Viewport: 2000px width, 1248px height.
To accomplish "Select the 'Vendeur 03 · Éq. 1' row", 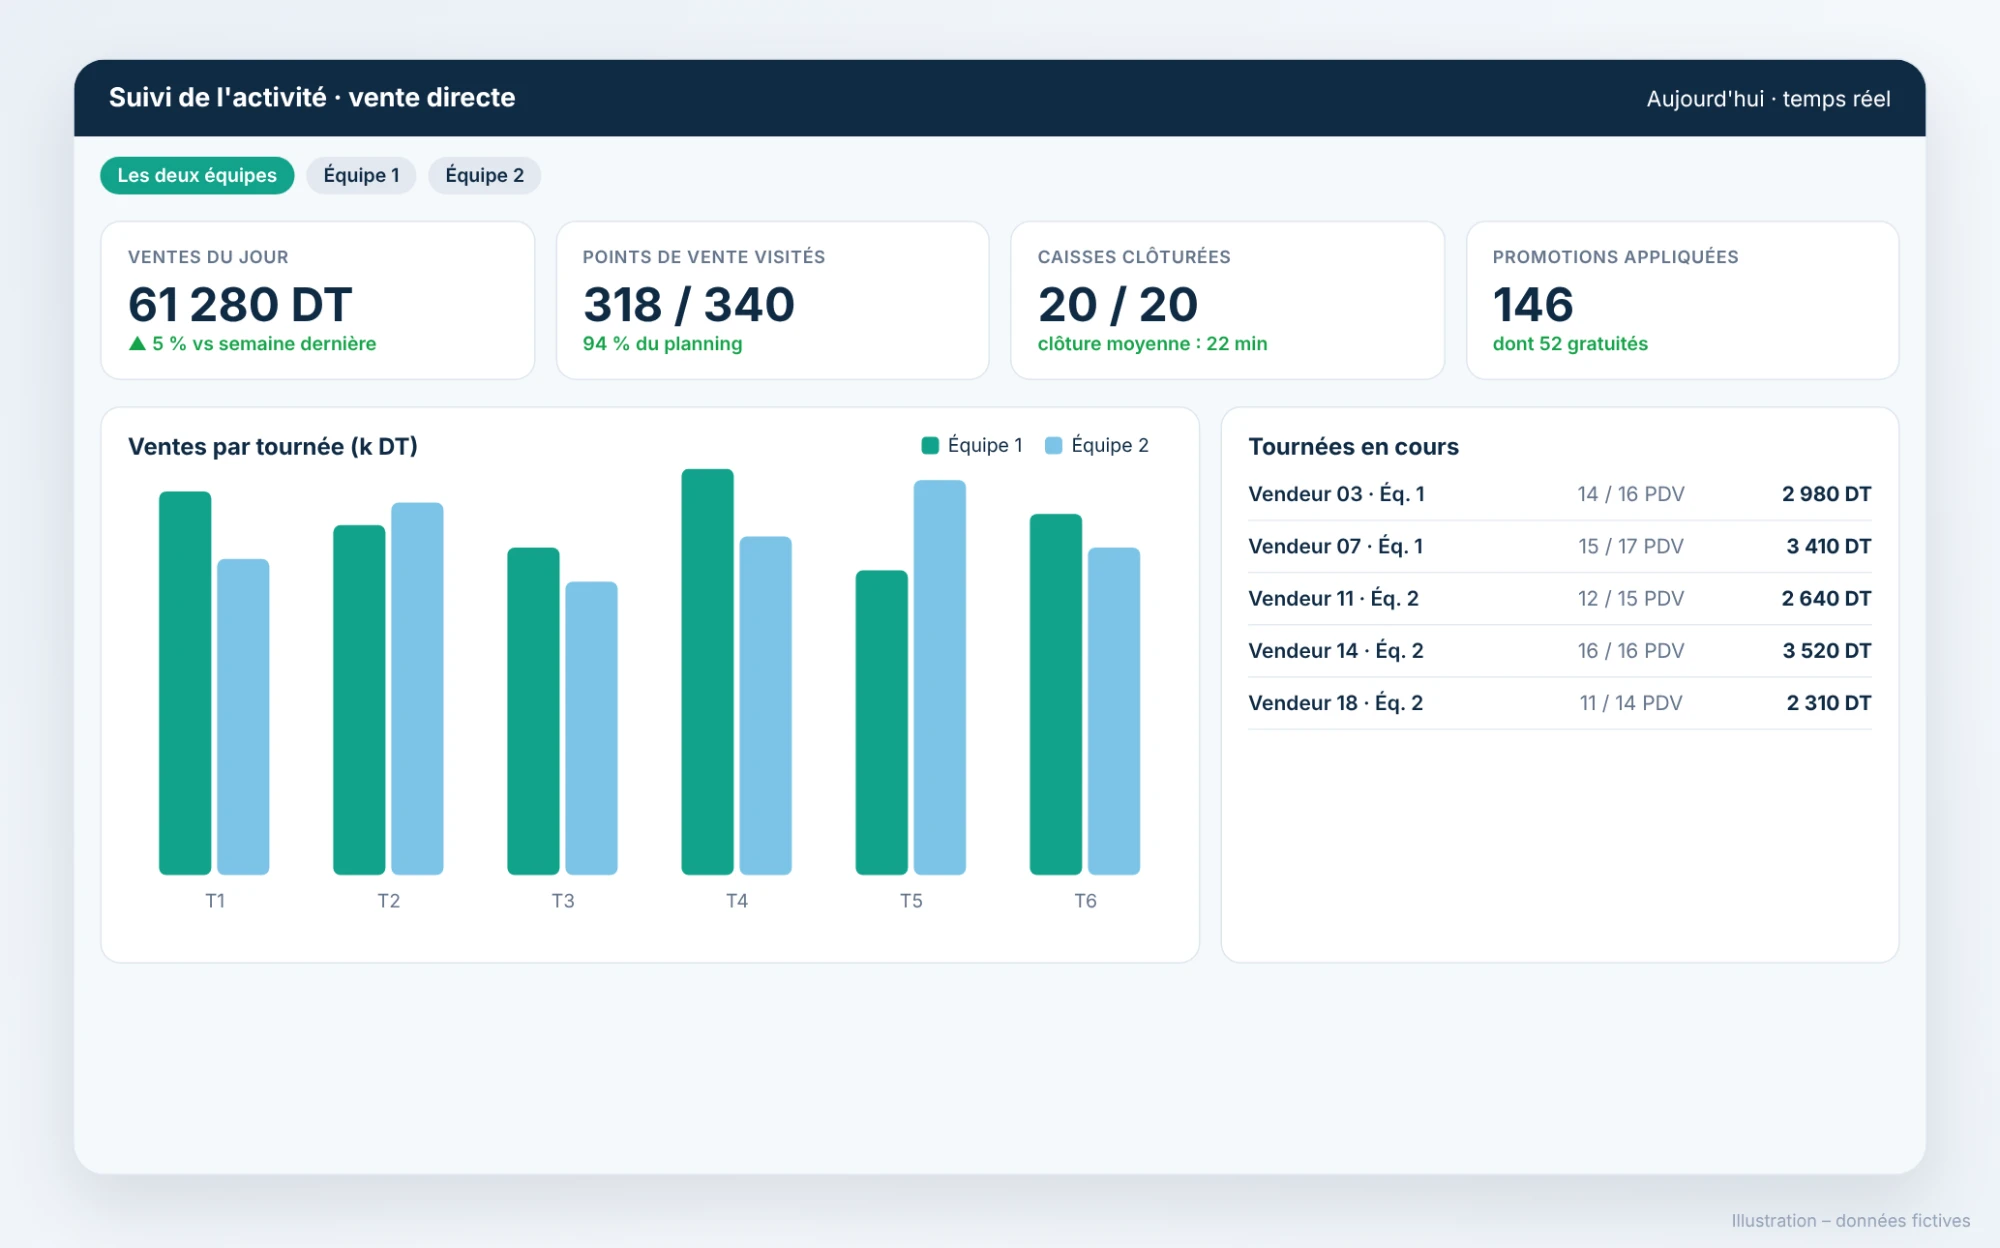I will [x=1560, y=494].
